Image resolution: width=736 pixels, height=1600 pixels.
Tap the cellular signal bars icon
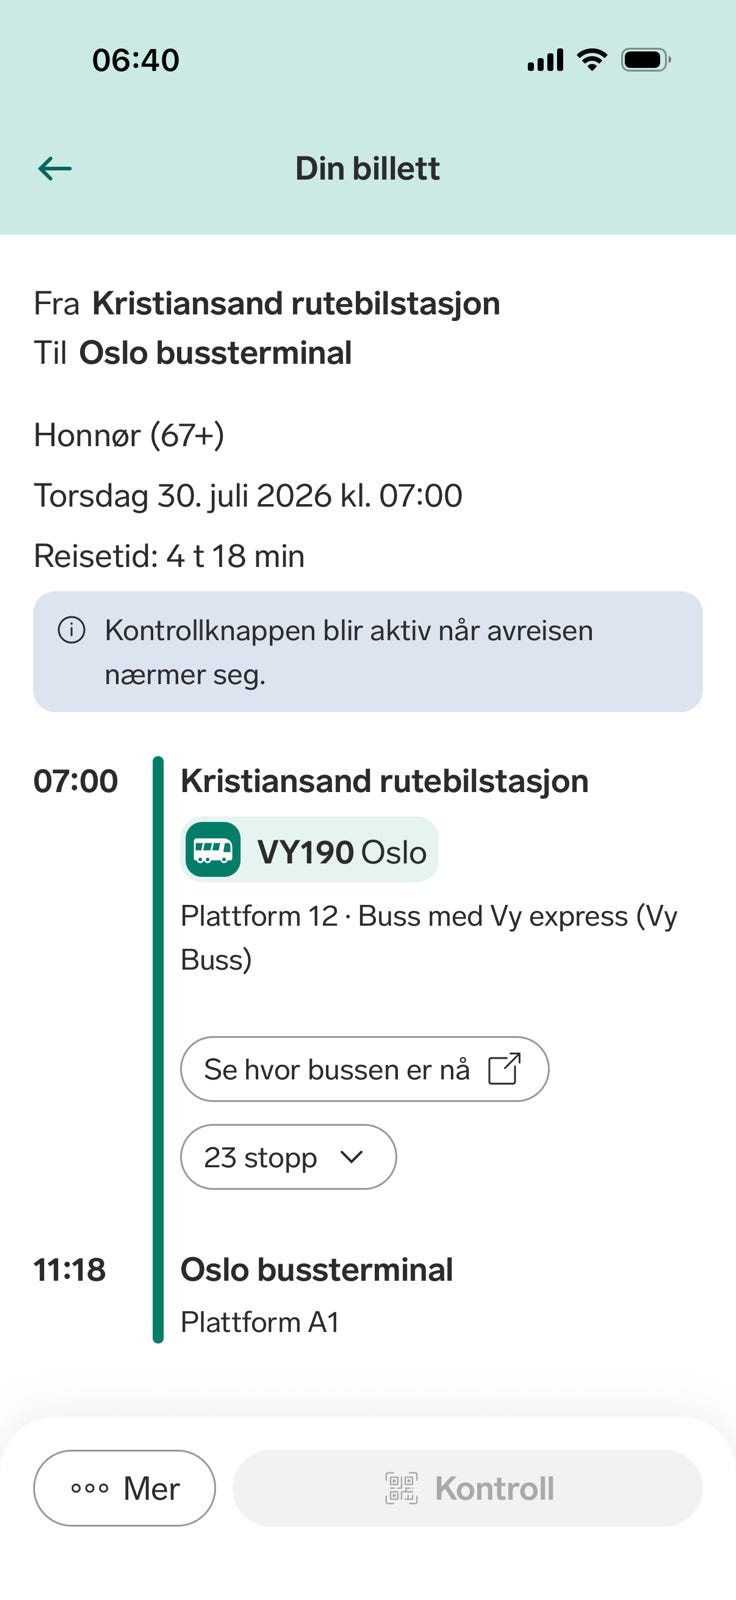point(546,61)
